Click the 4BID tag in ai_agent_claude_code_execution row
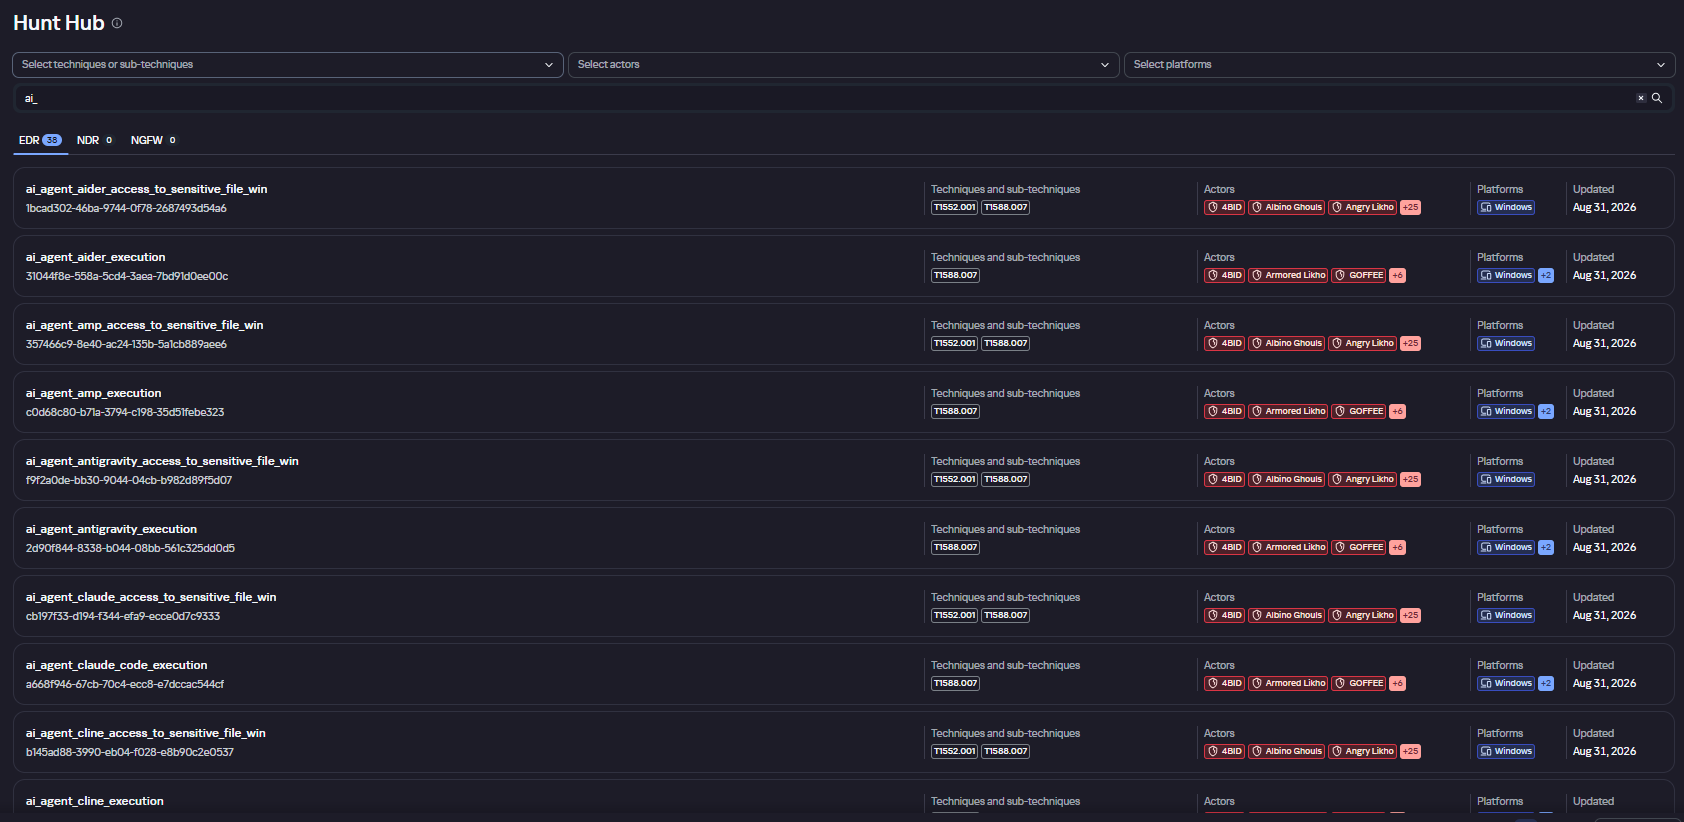The image size is (1684, 822). point(1225,684)
